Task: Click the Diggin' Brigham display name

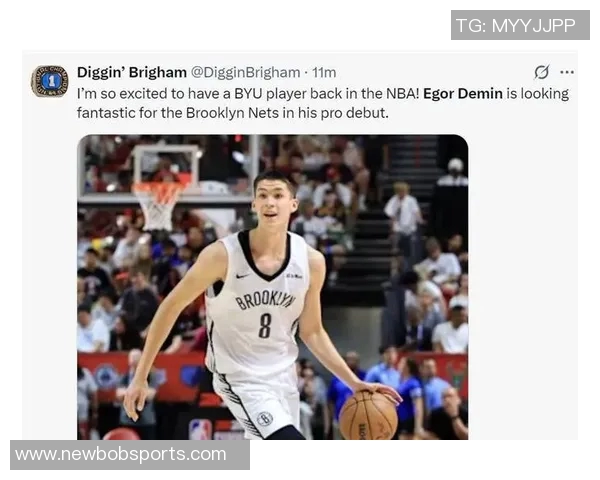Action: 132,72
